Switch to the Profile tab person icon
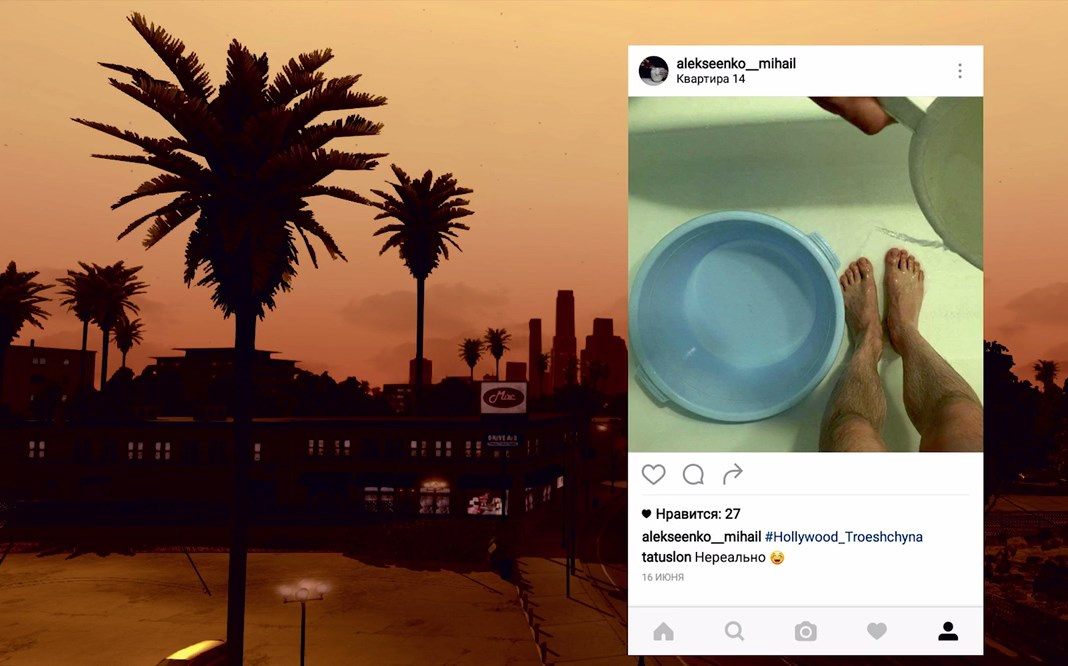Viewport: 1068px width, 666px height. [x=947, y=631]
